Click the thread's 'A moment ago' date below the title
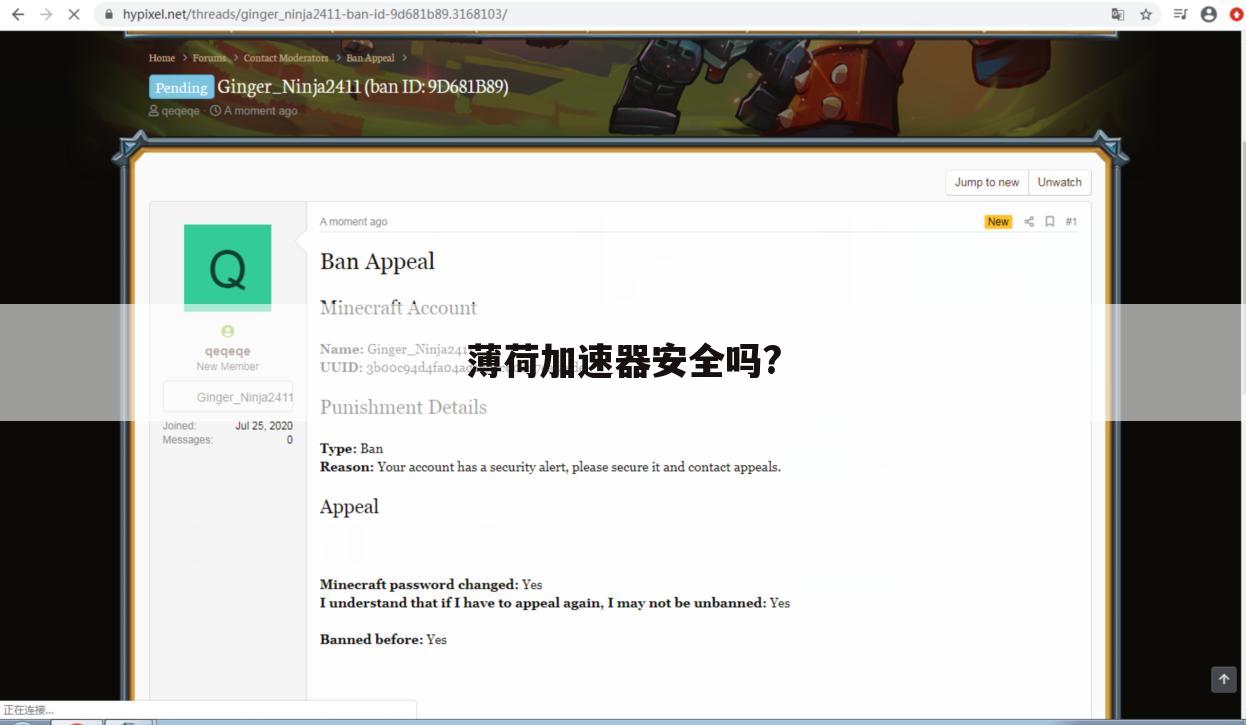This screenshot has height=725, width=1246. (x=260, y=111)
